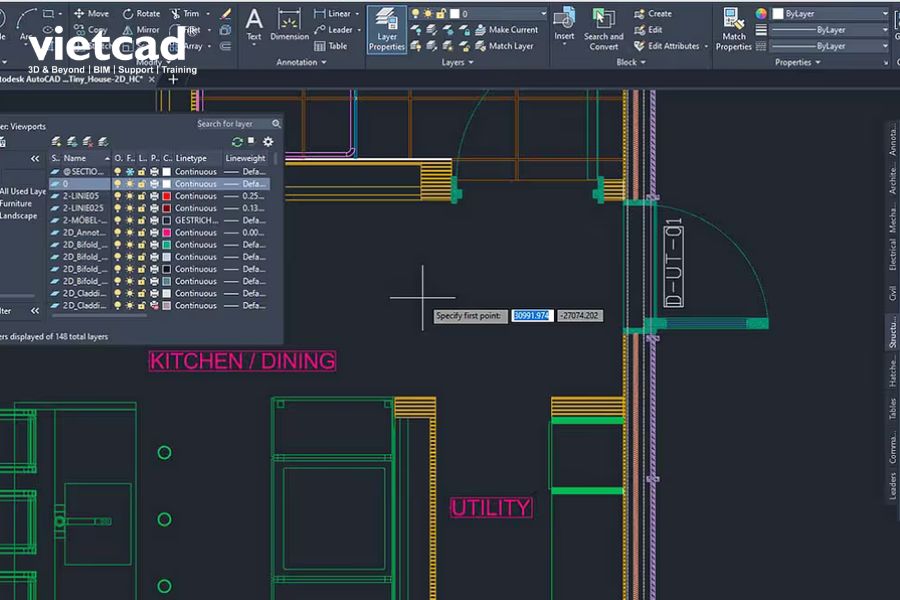Click the Search for layer field
The height and width of the screenshot is (600, 900).
[232, 123]
